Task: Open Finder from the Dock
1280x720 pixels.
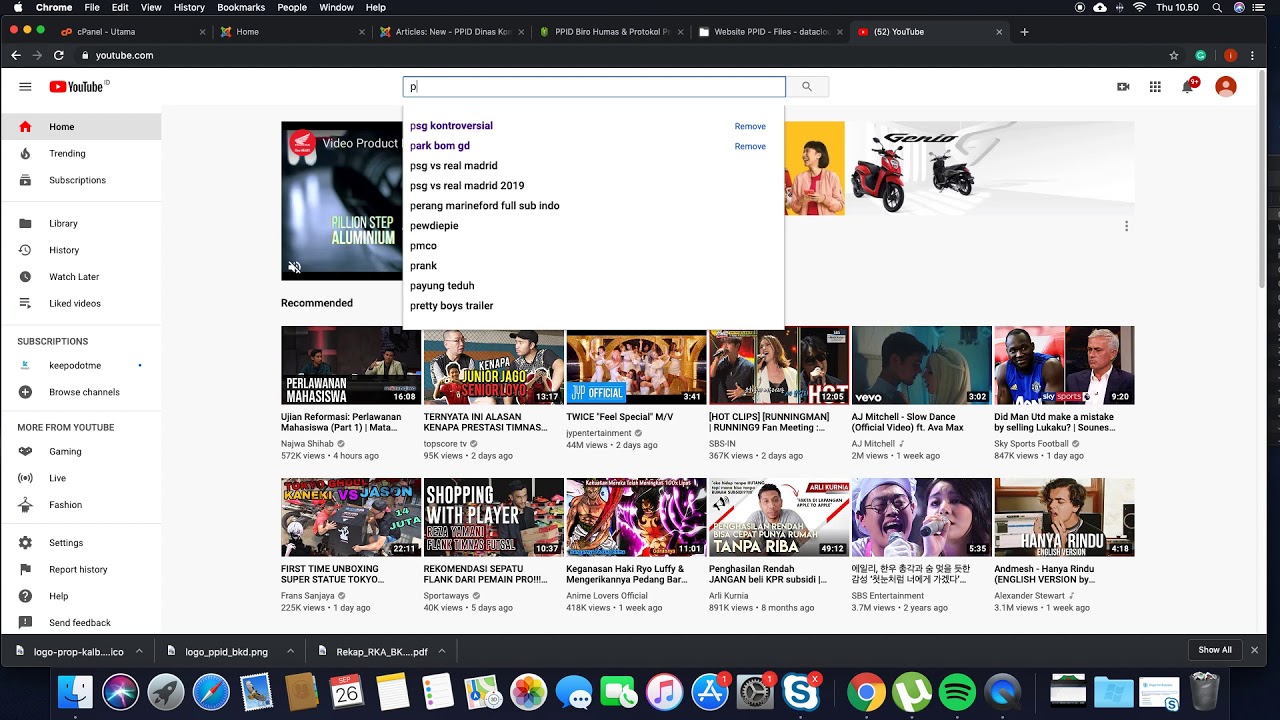Action: [75, 692]
